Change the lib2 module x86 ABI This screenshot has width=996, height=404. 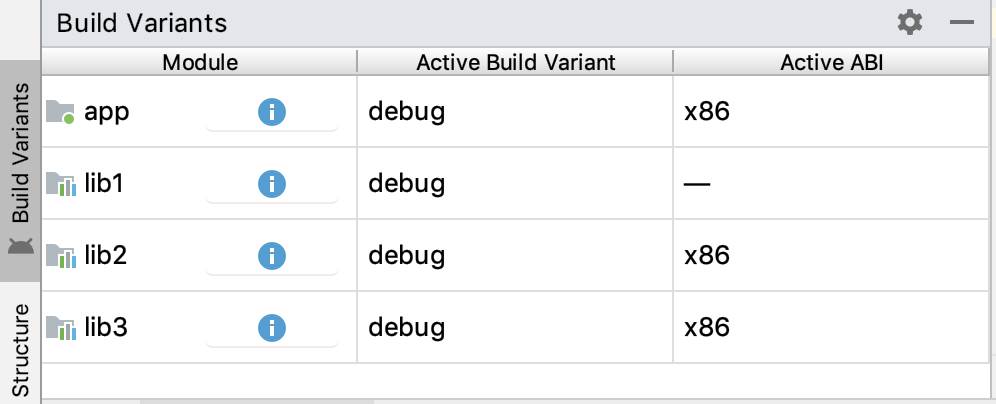click(x=834, y=256)
